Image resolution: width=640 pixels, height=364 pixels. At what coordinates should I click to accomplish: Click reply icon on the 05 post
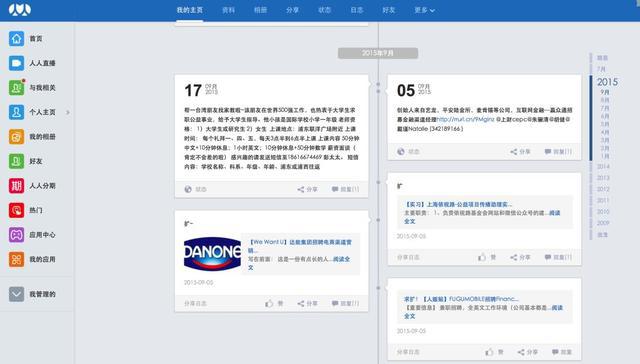point(548,152)
